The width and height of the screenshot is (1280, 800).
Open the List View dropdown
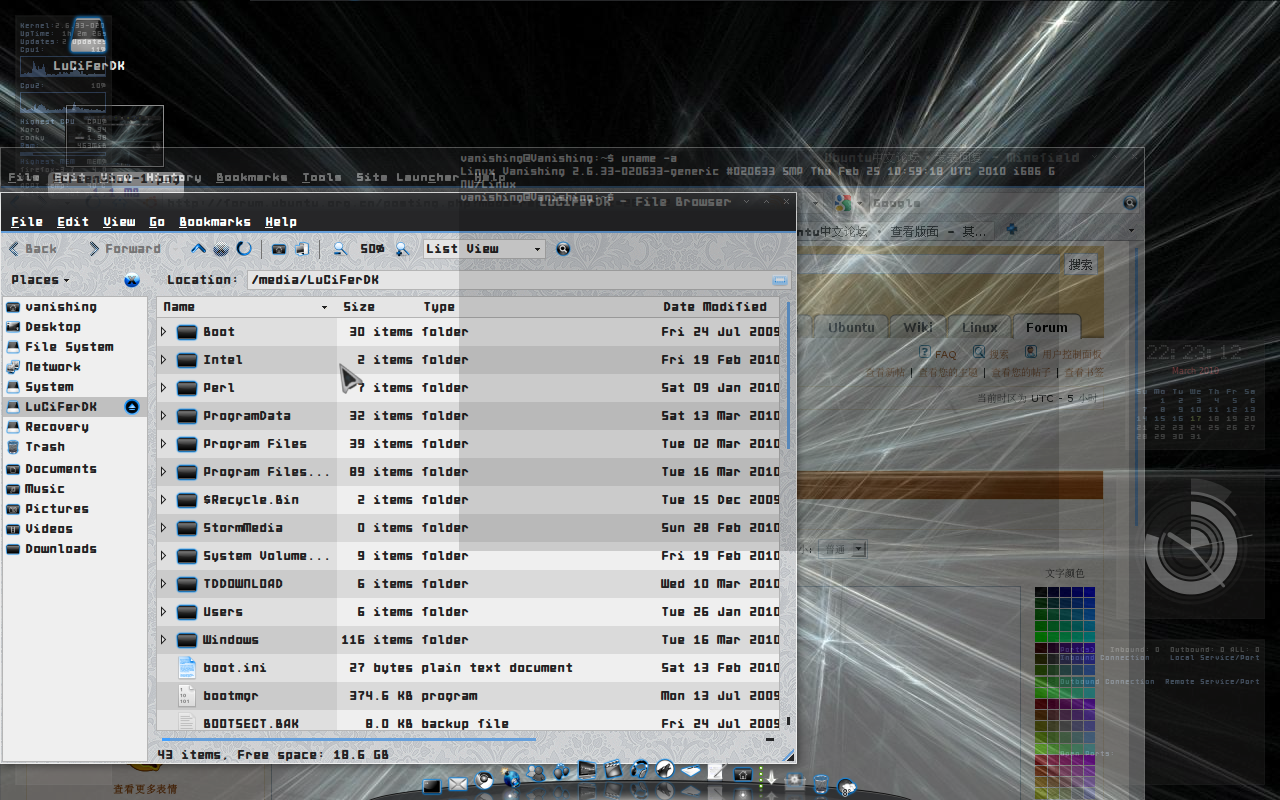click(484, 249)
